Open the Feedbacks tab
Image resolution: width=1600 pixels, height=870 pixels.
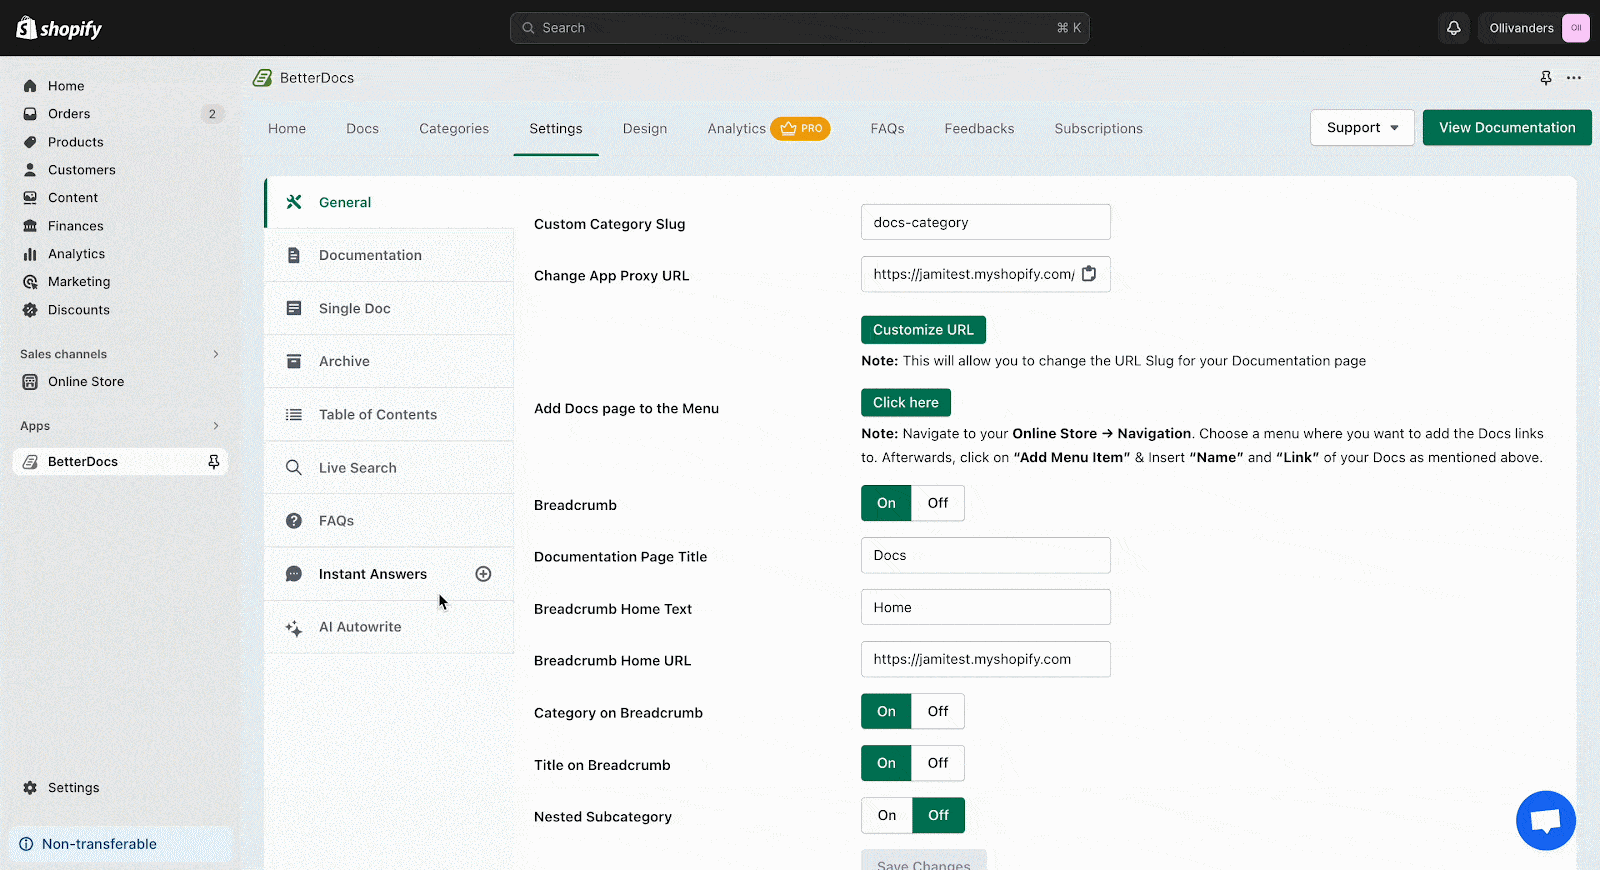979,129
